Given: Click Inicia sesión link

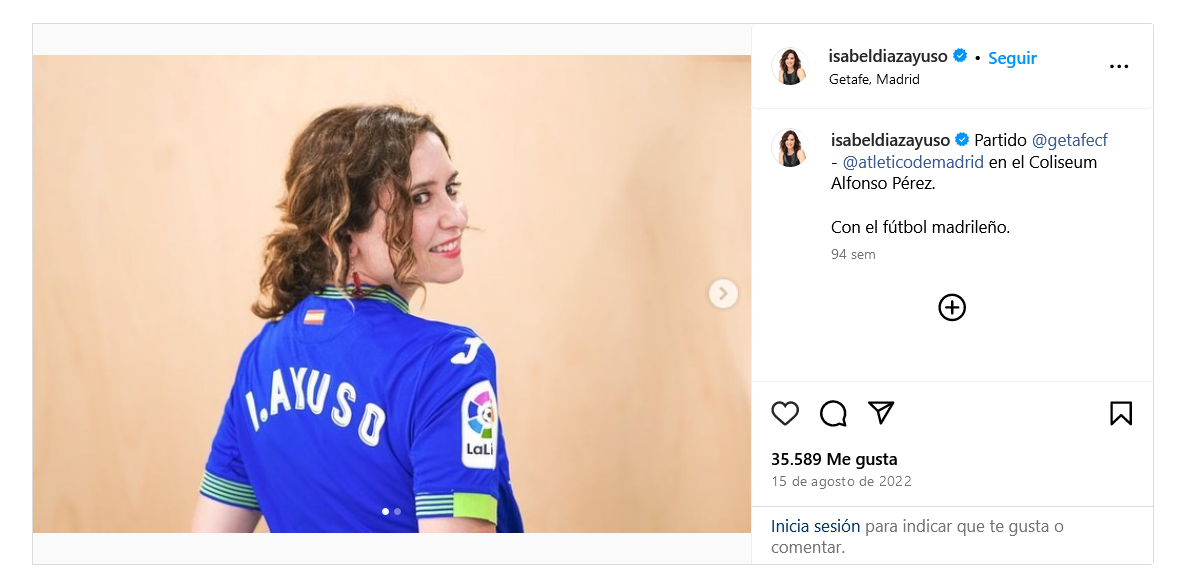Looking at the screenshot, I should point(815,527).
